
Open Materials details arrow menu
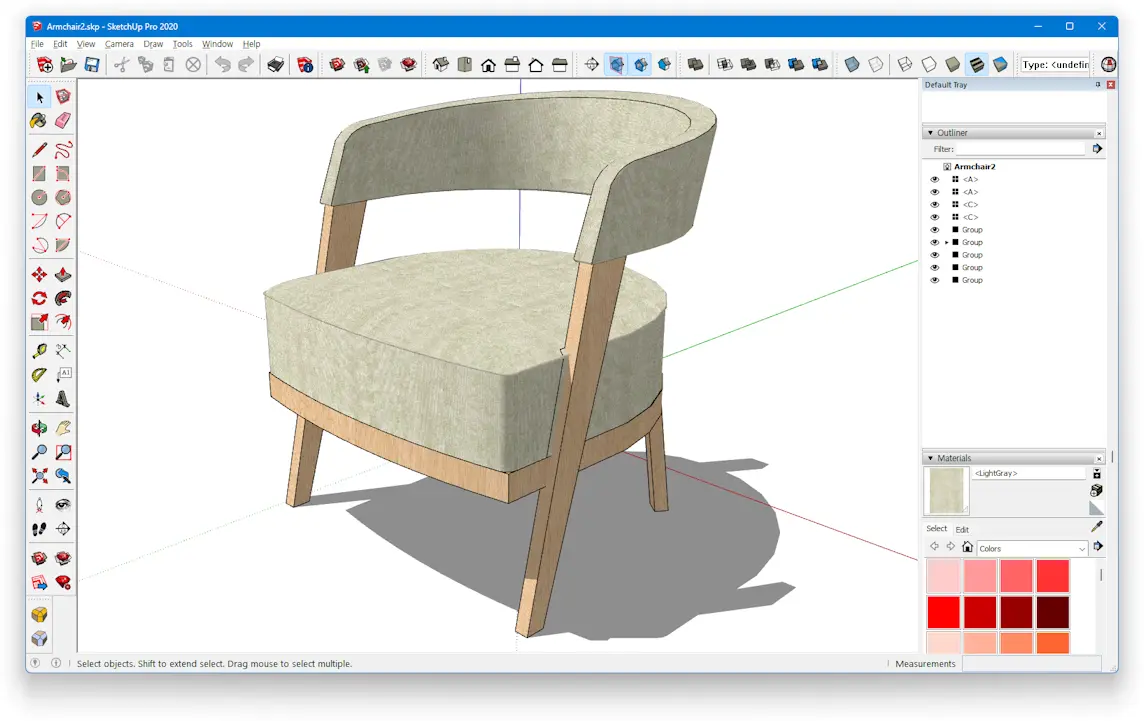[x=1097, y=547]
